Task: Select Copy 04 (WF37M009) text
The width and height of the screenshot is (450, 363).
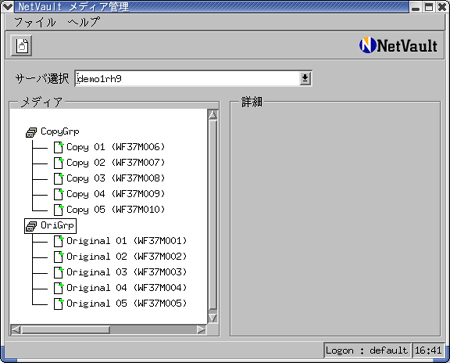Action: coord(116,194)
